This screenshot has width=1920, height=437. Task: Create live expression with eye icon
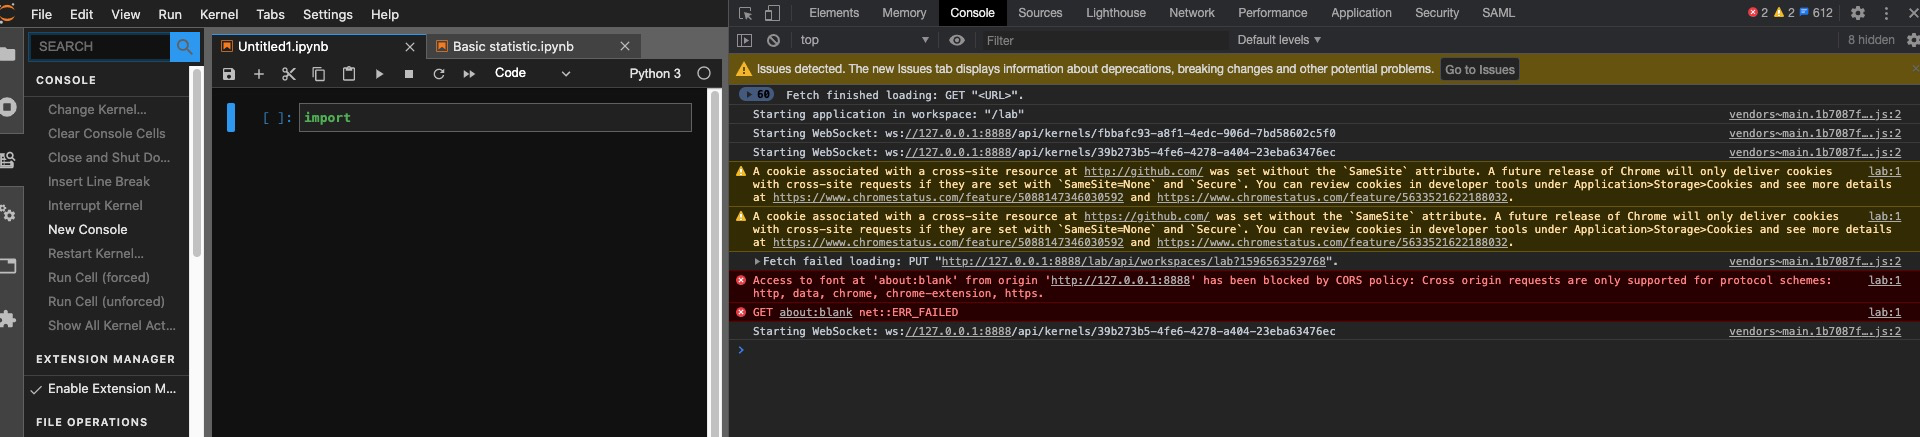957,40
